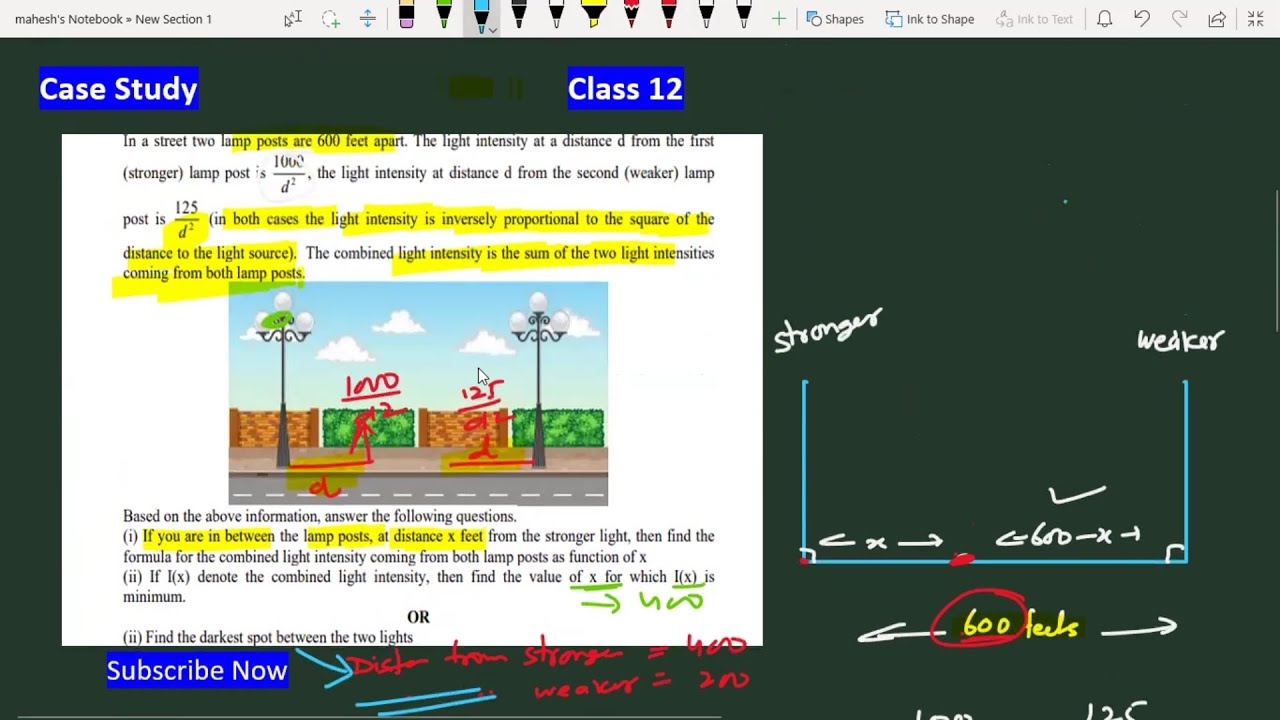Open the Share button
Image resolution: width=1280 pixels, height=720 pixels.
tap(1217, 19)
